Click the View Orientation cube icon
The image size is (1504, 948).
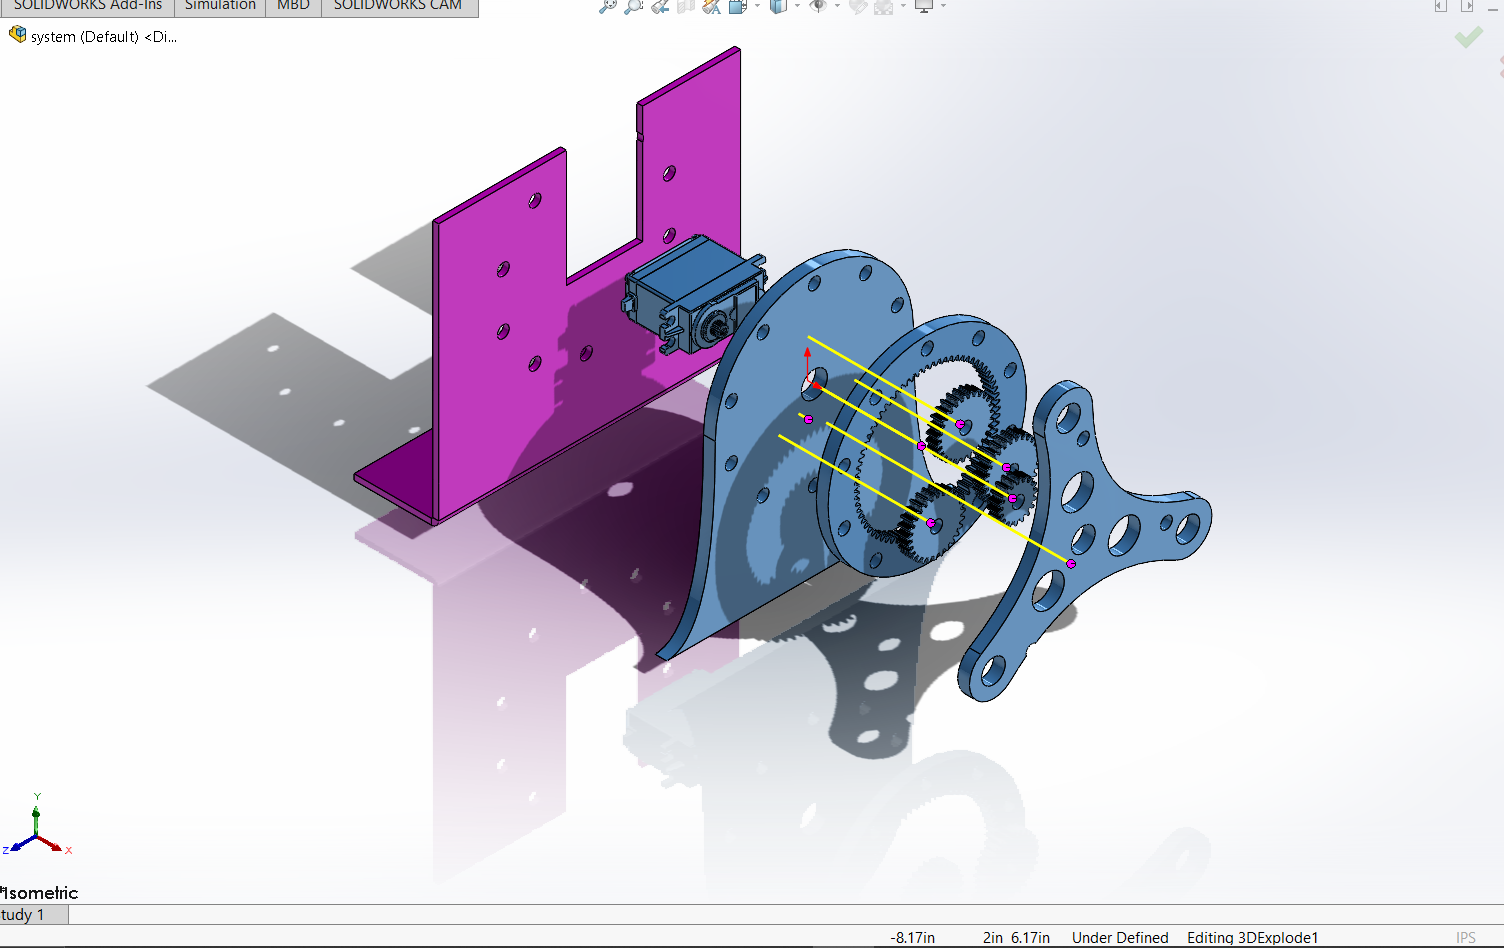[x=738, y=5]
